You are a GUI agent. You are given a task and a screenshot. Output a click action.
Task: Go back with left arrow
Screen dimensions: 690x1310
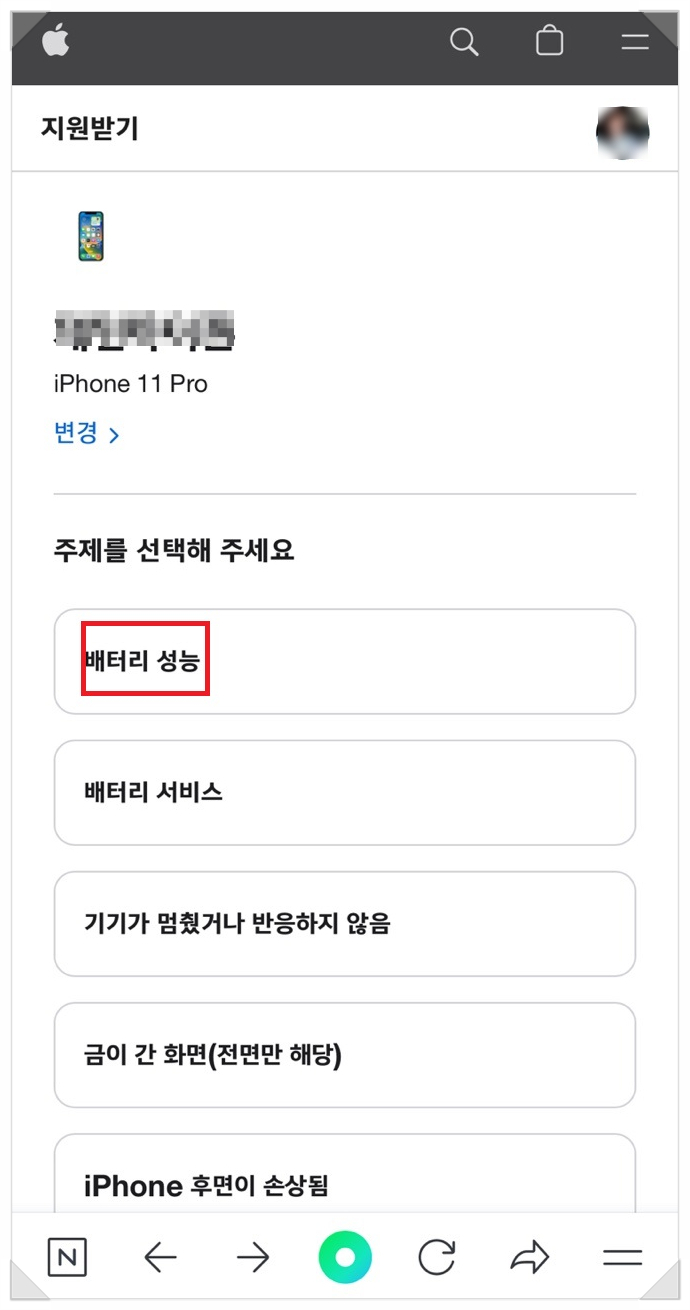point(160,1257)
